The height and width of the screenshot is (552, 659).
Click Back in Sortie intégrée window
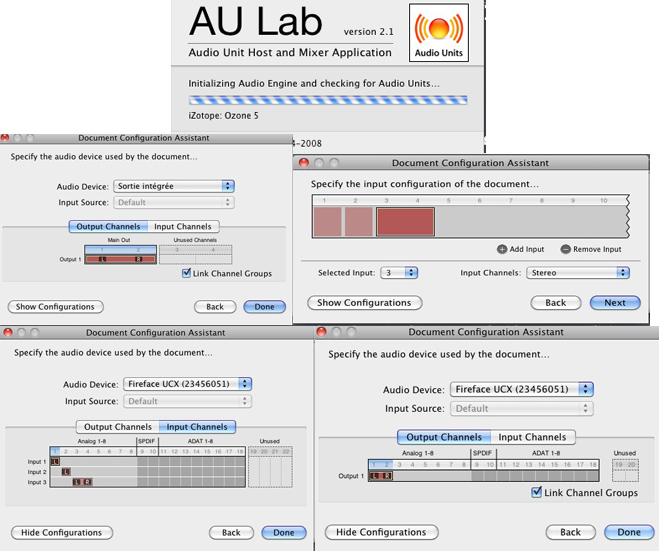(215, 307)
